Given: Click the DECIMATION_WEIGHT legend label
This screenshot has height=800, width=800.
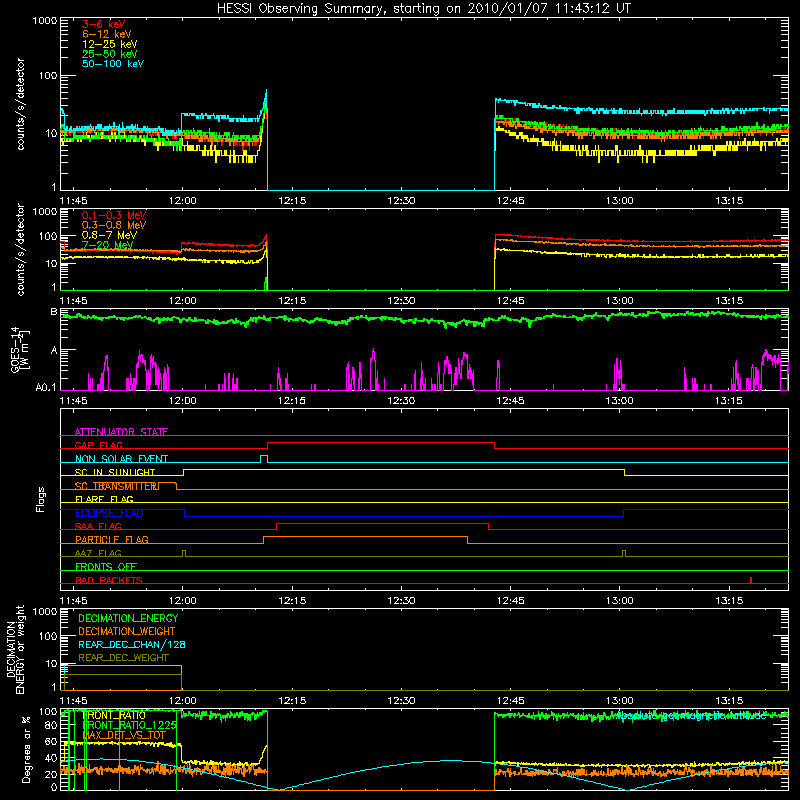Looking at the screenshot, I should pyautogui.click(x=127, y=631).
